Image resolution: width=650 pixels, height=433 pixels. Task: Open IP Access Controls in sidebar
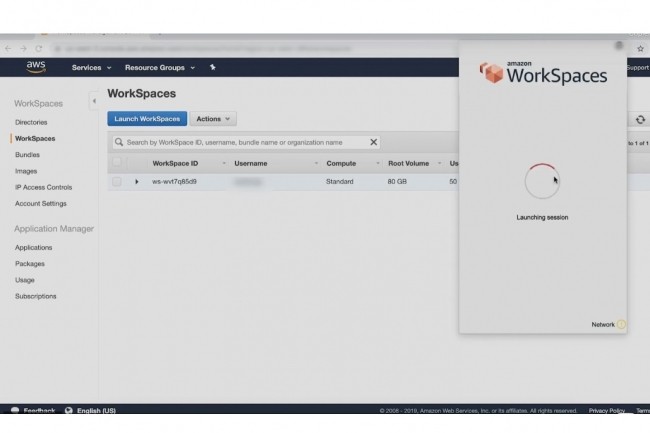click(44, 187)
